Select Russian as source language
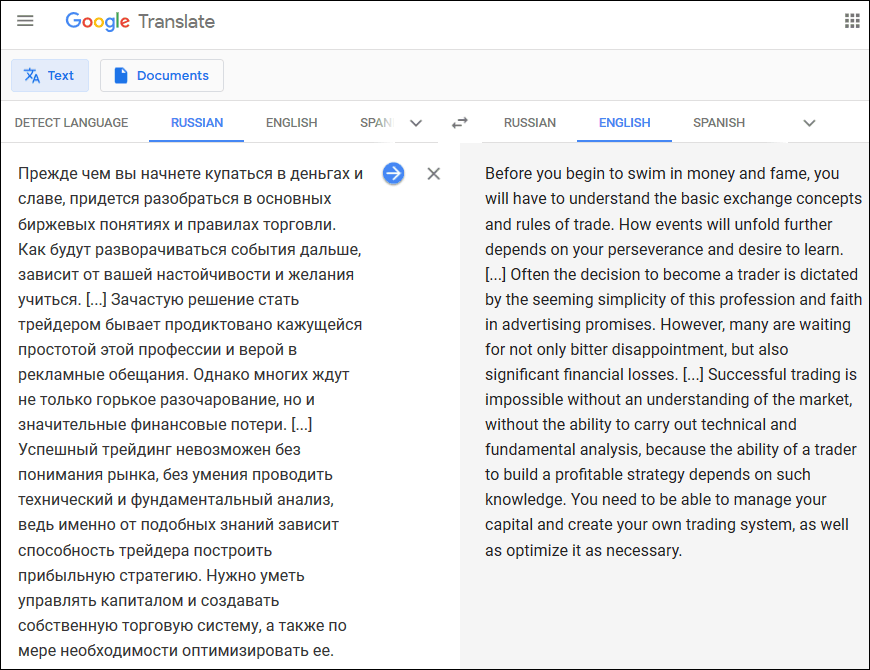 tap(196, 123)
